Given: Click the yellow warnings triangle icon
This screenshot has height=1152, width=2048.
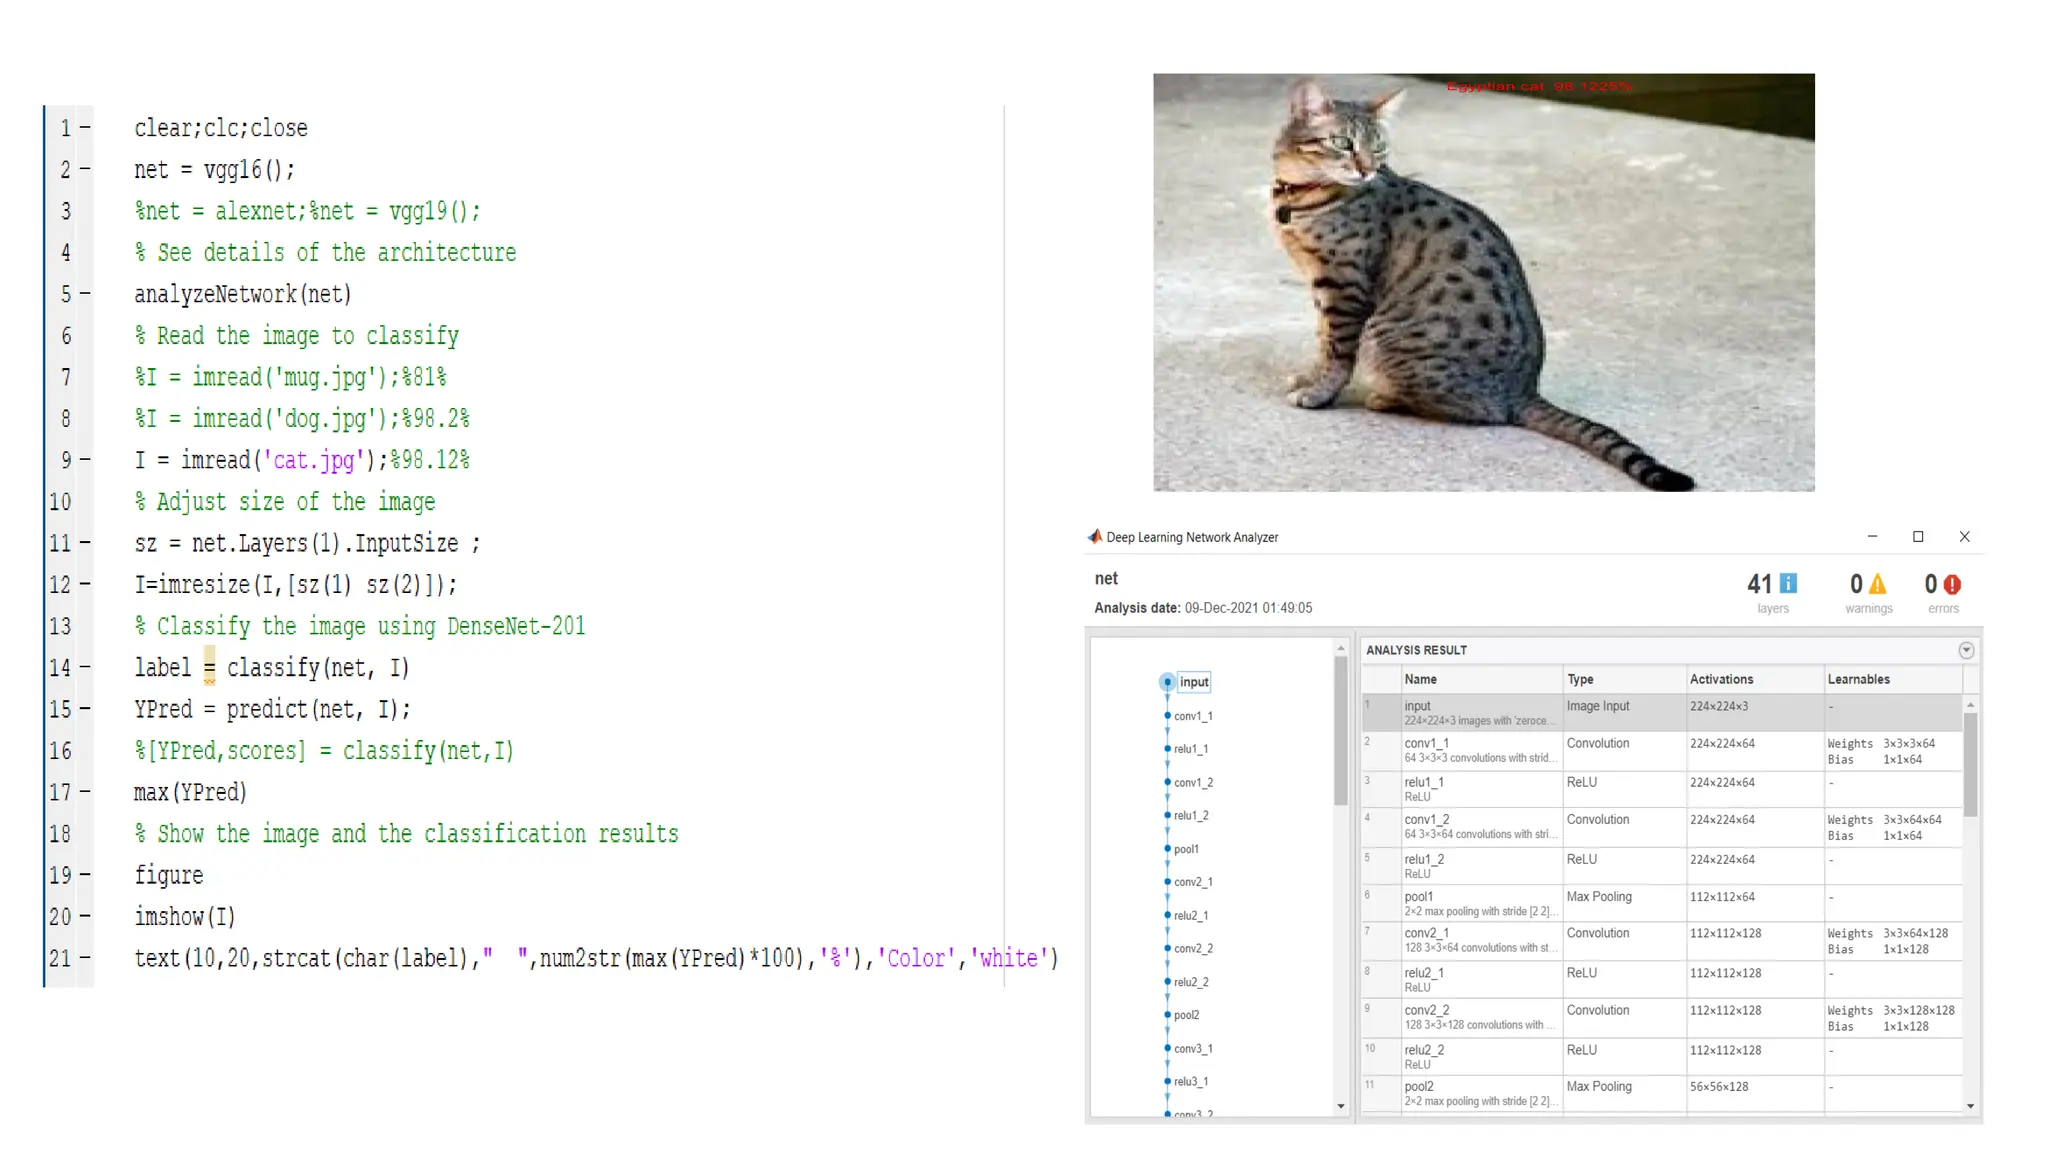Looking at the screenshot, I should pyautogui.click(x=1878, y=584).
